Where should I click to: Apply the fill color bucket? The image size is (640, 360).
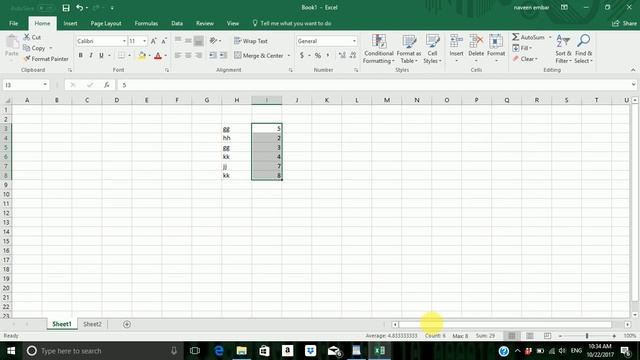coord(142,56)
